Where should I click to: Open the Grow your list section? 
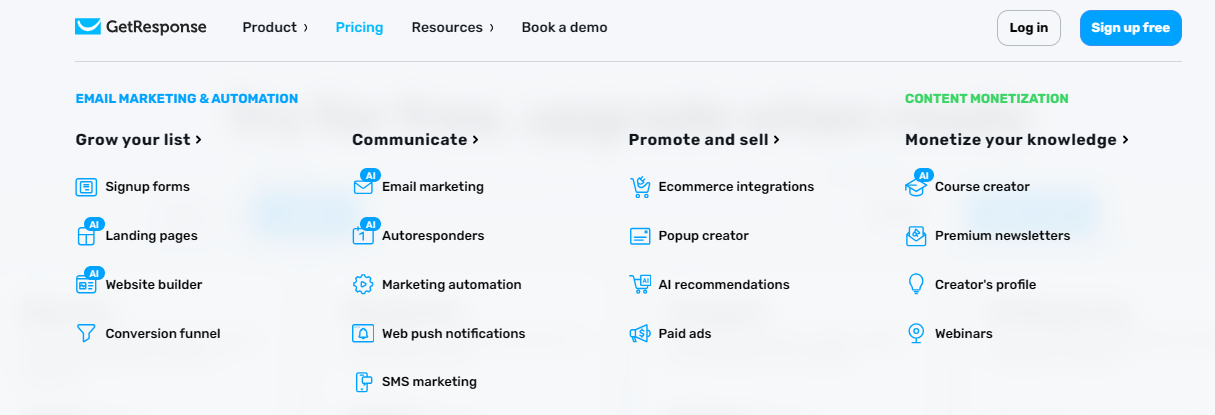[x=139, y=140]
